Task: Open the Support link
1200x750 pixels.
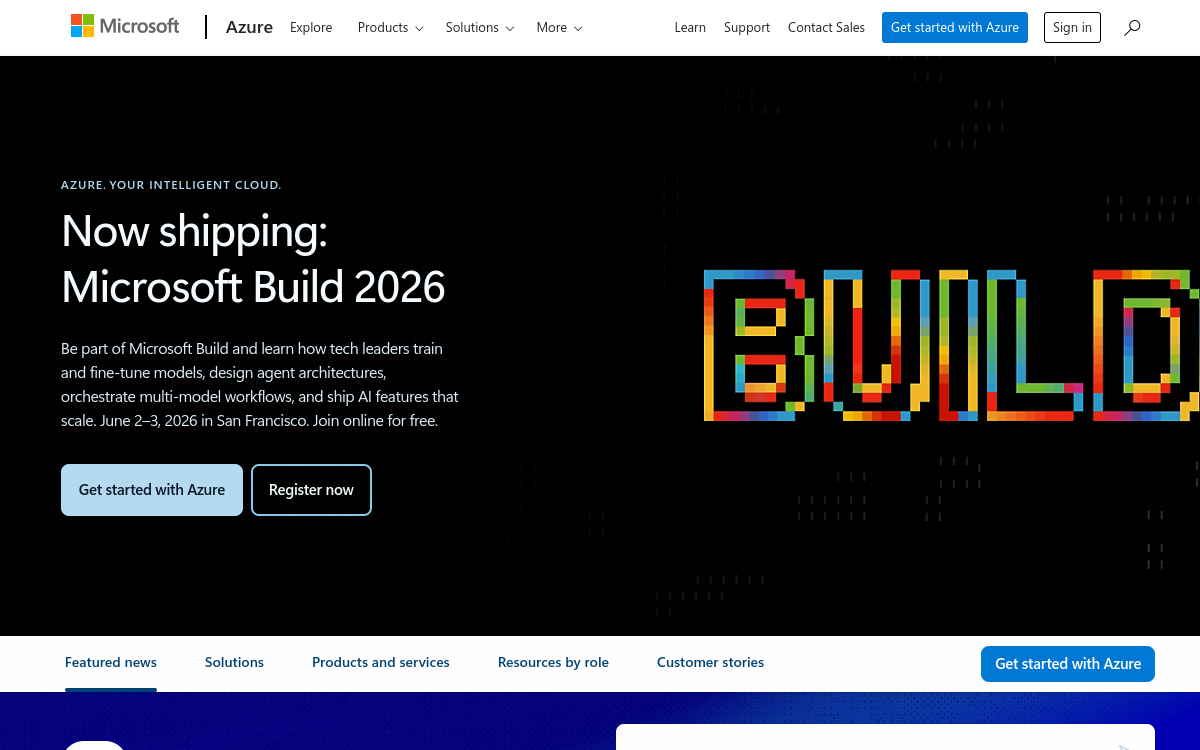Action: pos(747,28)
